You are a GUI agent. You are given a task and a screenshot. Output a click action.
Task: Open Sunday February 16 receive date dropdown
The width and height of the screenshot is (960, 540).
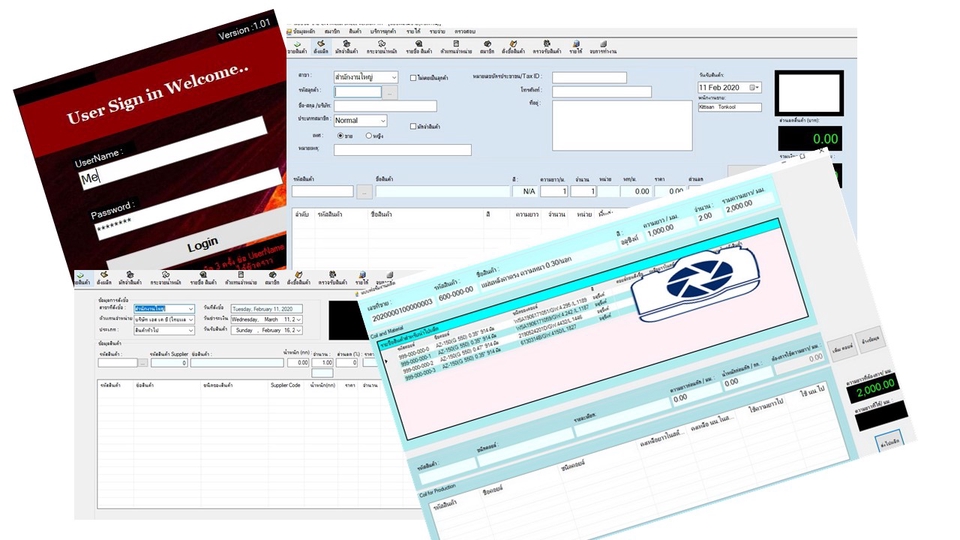tap(299, 330)
